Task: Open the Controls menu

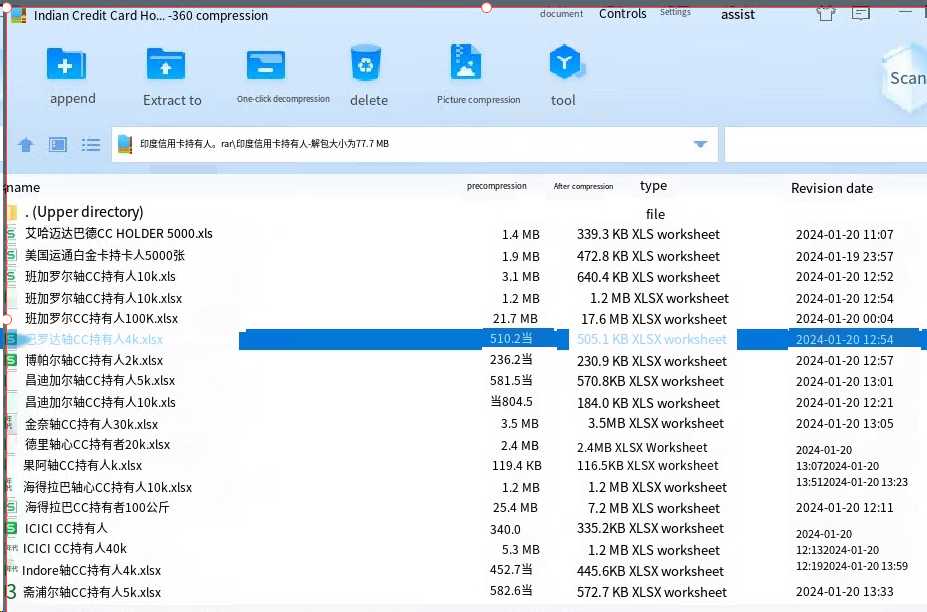Action: pos(623,14)
